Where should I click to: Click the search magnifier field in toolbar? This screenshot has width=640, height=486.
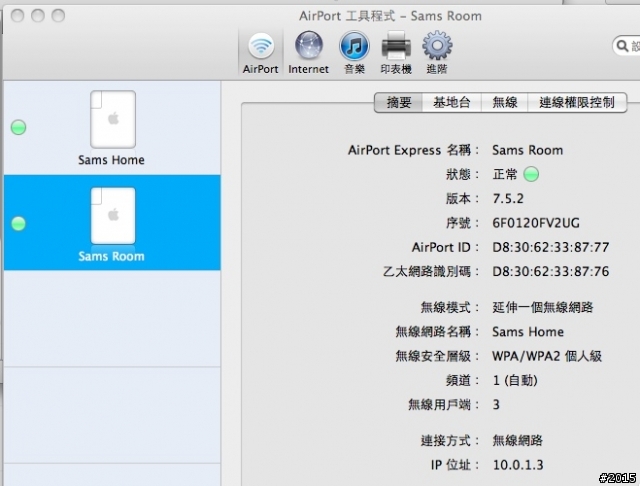click(x=626, y=46)
